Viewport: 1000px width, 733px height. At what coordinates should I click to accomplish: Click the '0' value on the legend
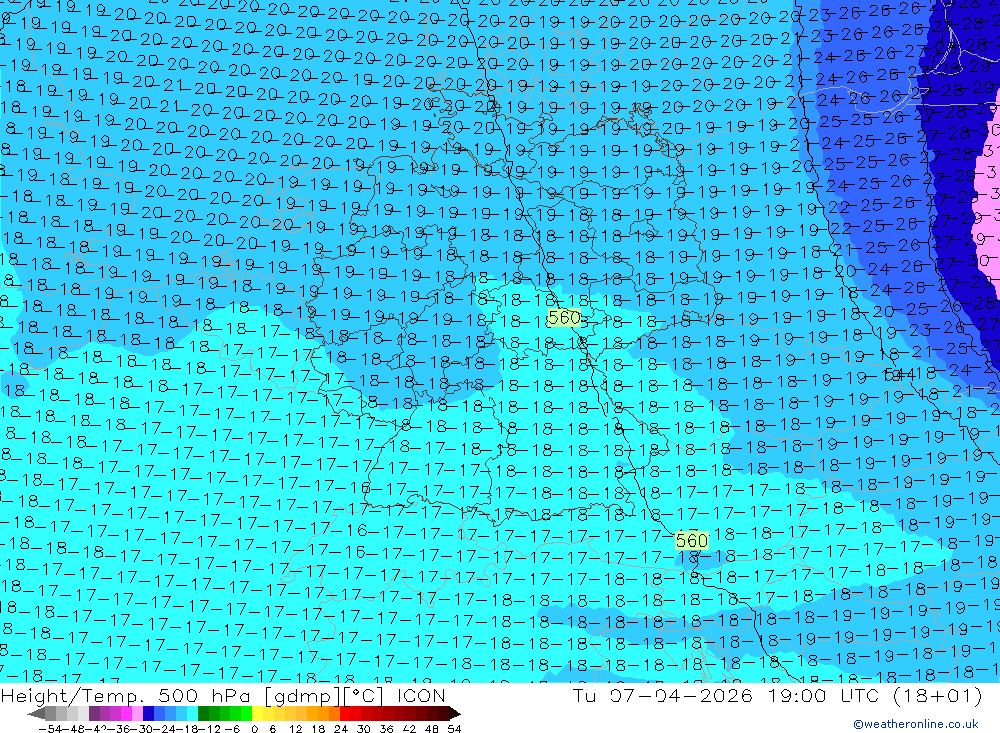coord(254,729)
